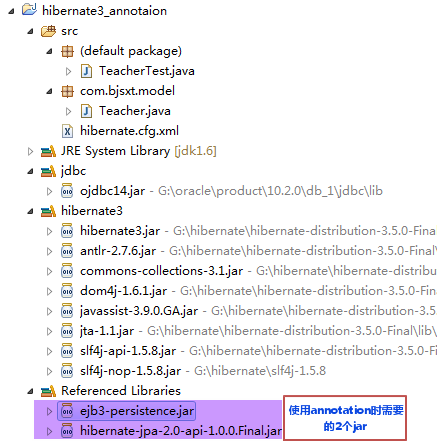Select the JRE System Library [jdk1.6] label

tap(139, 151)
